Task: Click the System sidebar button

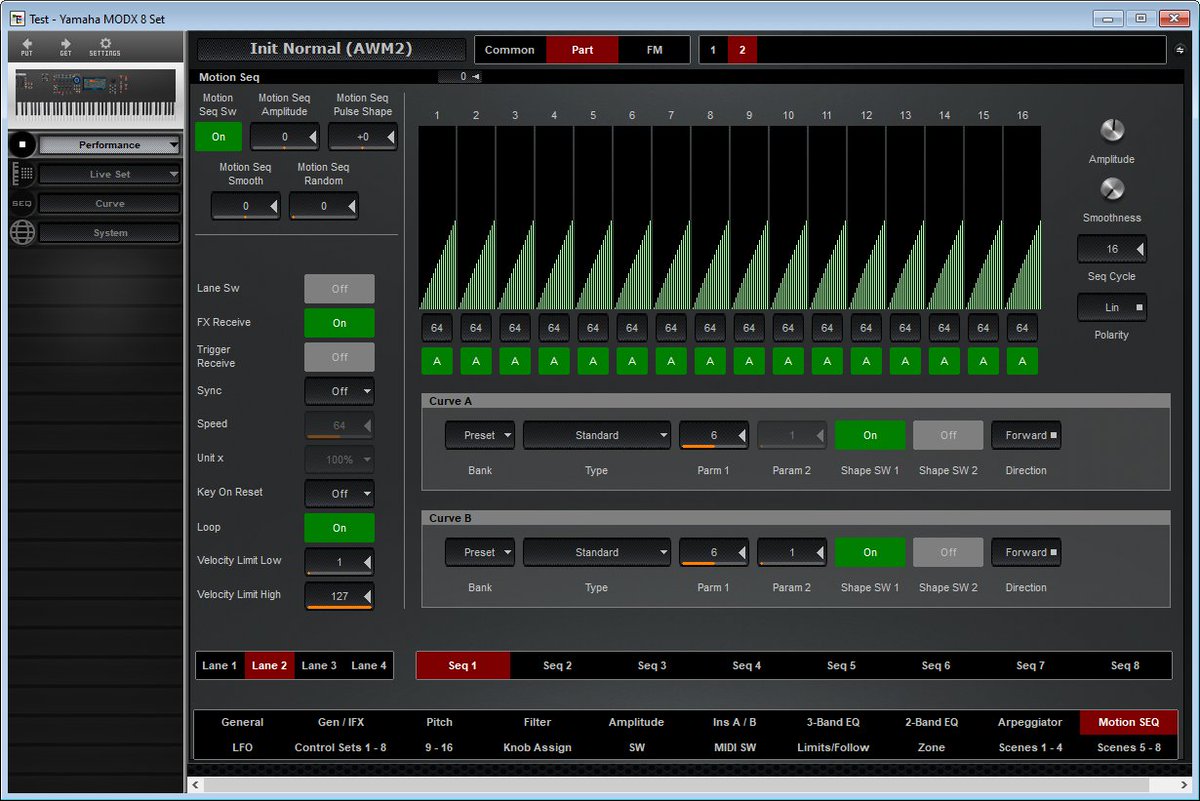Action: pos(110,233)
